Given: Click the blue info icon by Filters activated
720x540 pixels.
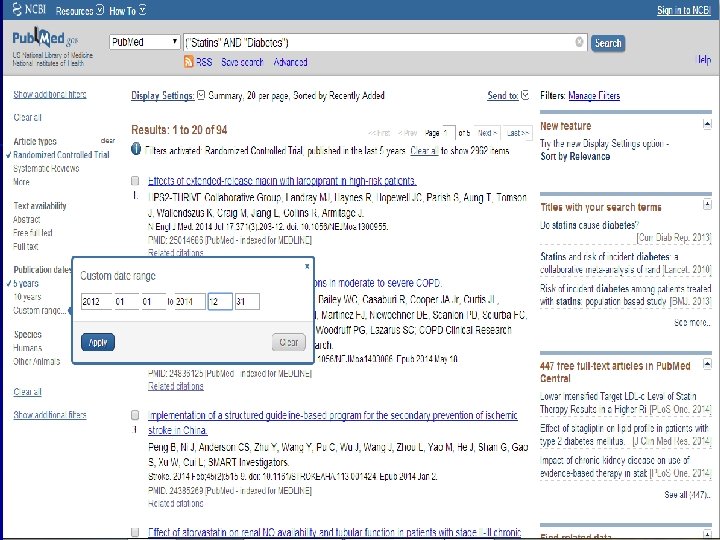Looking at the screenshot, I should coord(136,149).
